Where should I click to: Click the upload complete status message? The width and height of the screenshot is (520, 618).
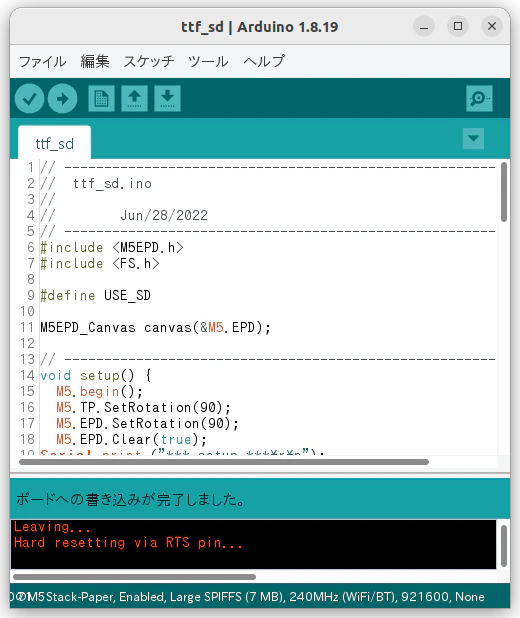click(130, 499)
